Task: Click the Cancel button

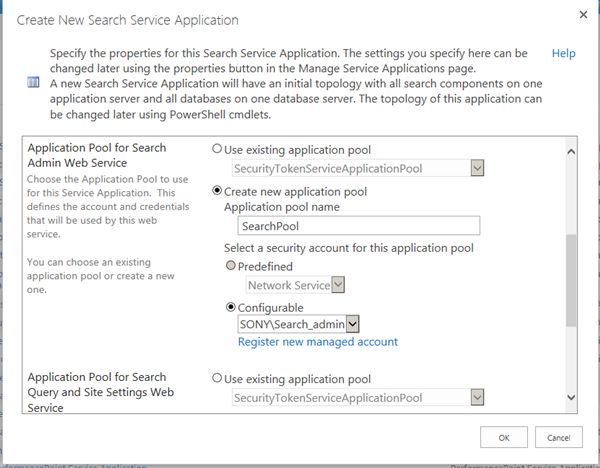Action: click(559, 437)
